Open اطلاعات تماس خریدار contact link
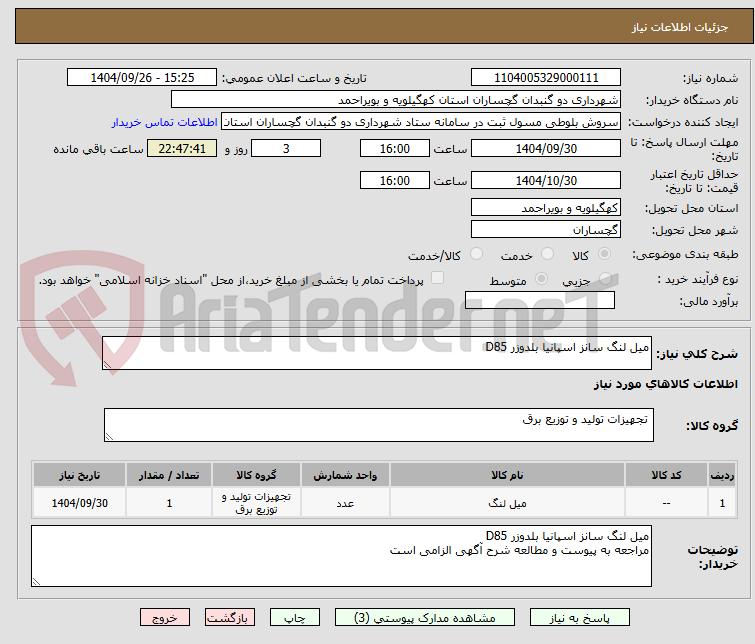Screen dimensions: 755x644 tap(165, 122)
